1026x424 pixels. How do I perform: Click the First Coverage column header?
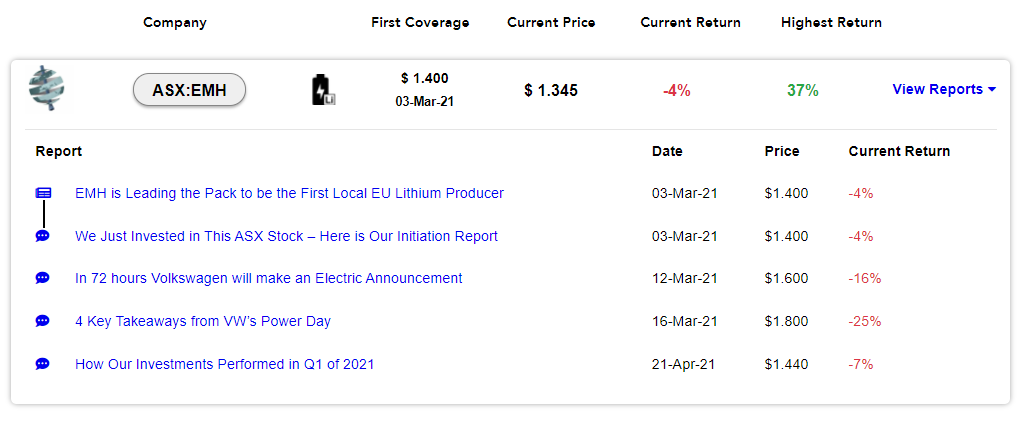tap(420, 22)
